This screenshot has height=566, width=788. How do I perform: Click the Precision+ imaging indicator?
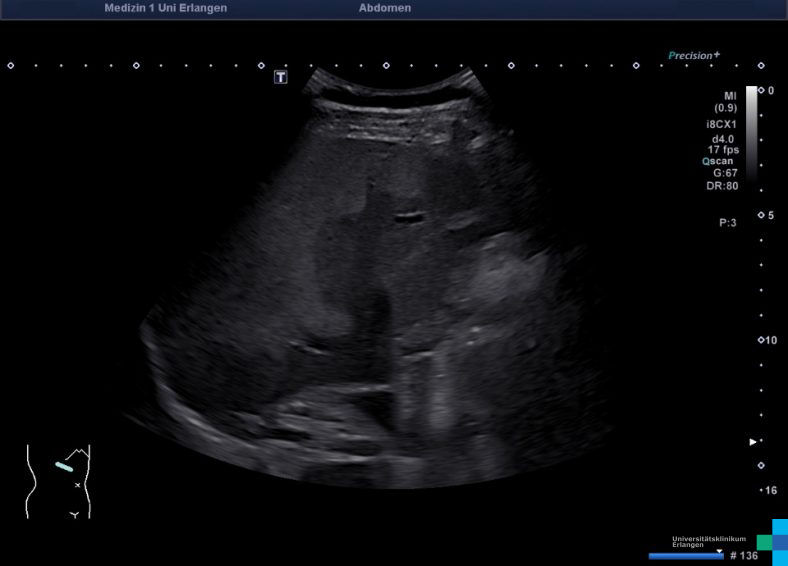pos(694,56)
